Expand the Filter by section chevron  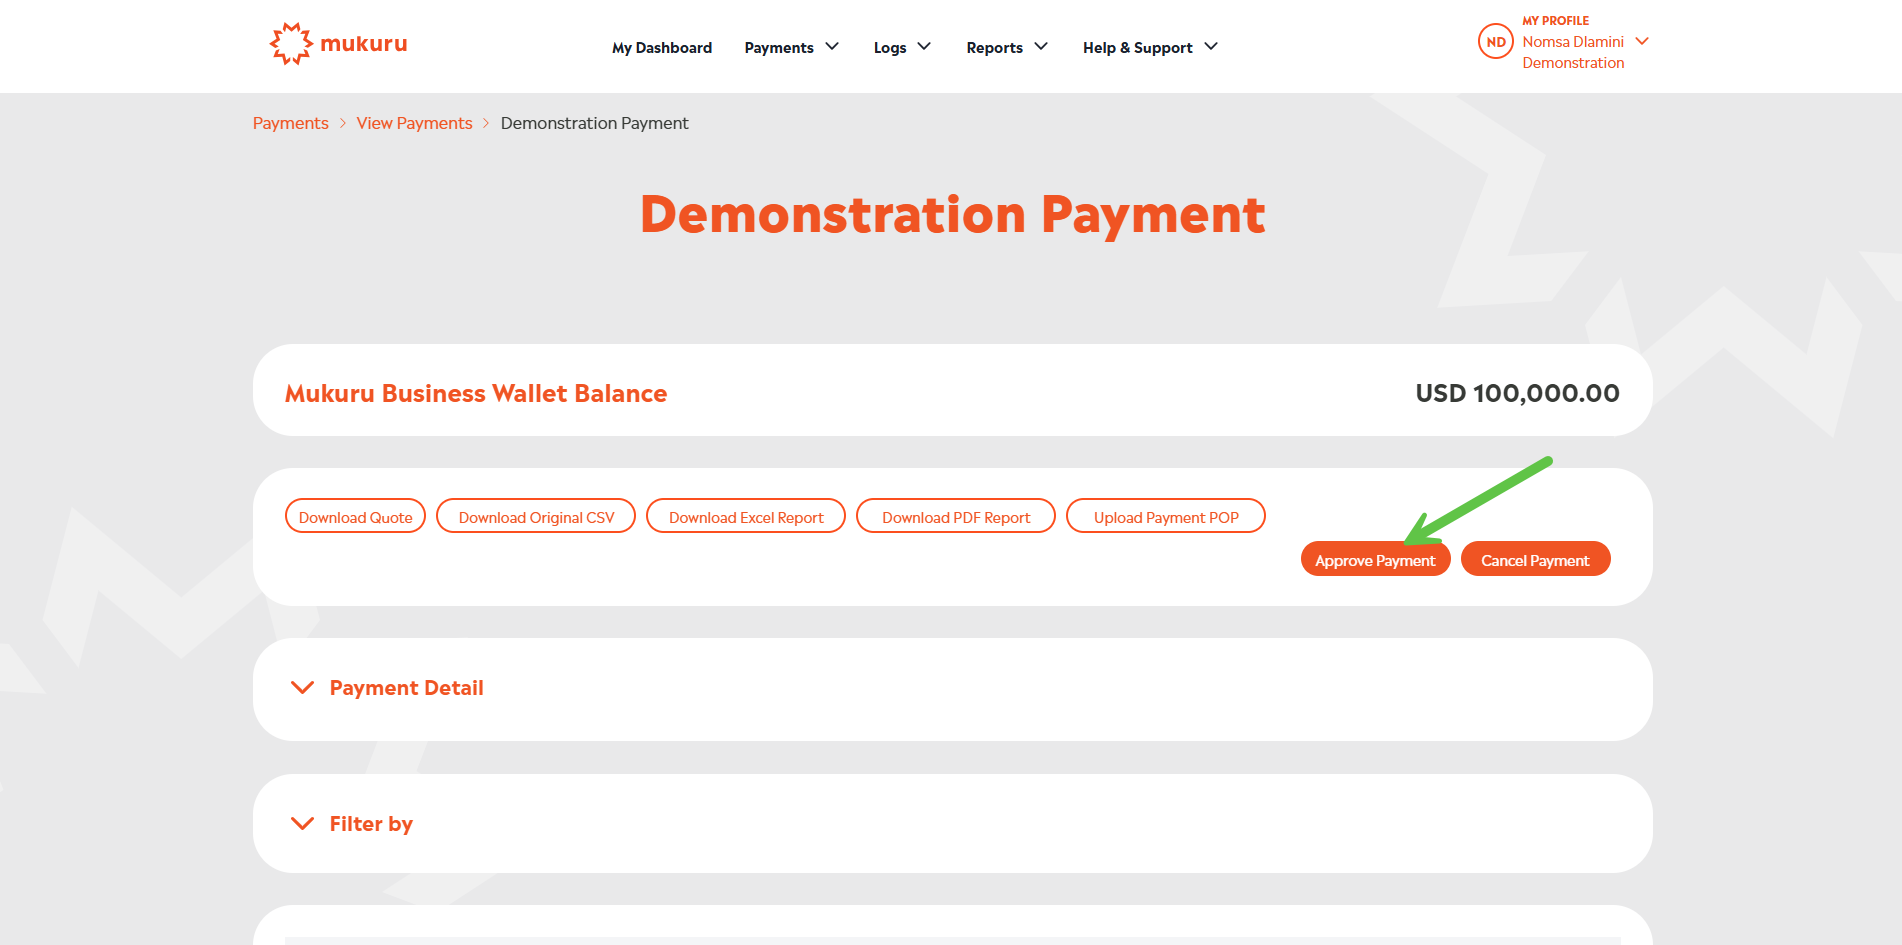[302, 824]
